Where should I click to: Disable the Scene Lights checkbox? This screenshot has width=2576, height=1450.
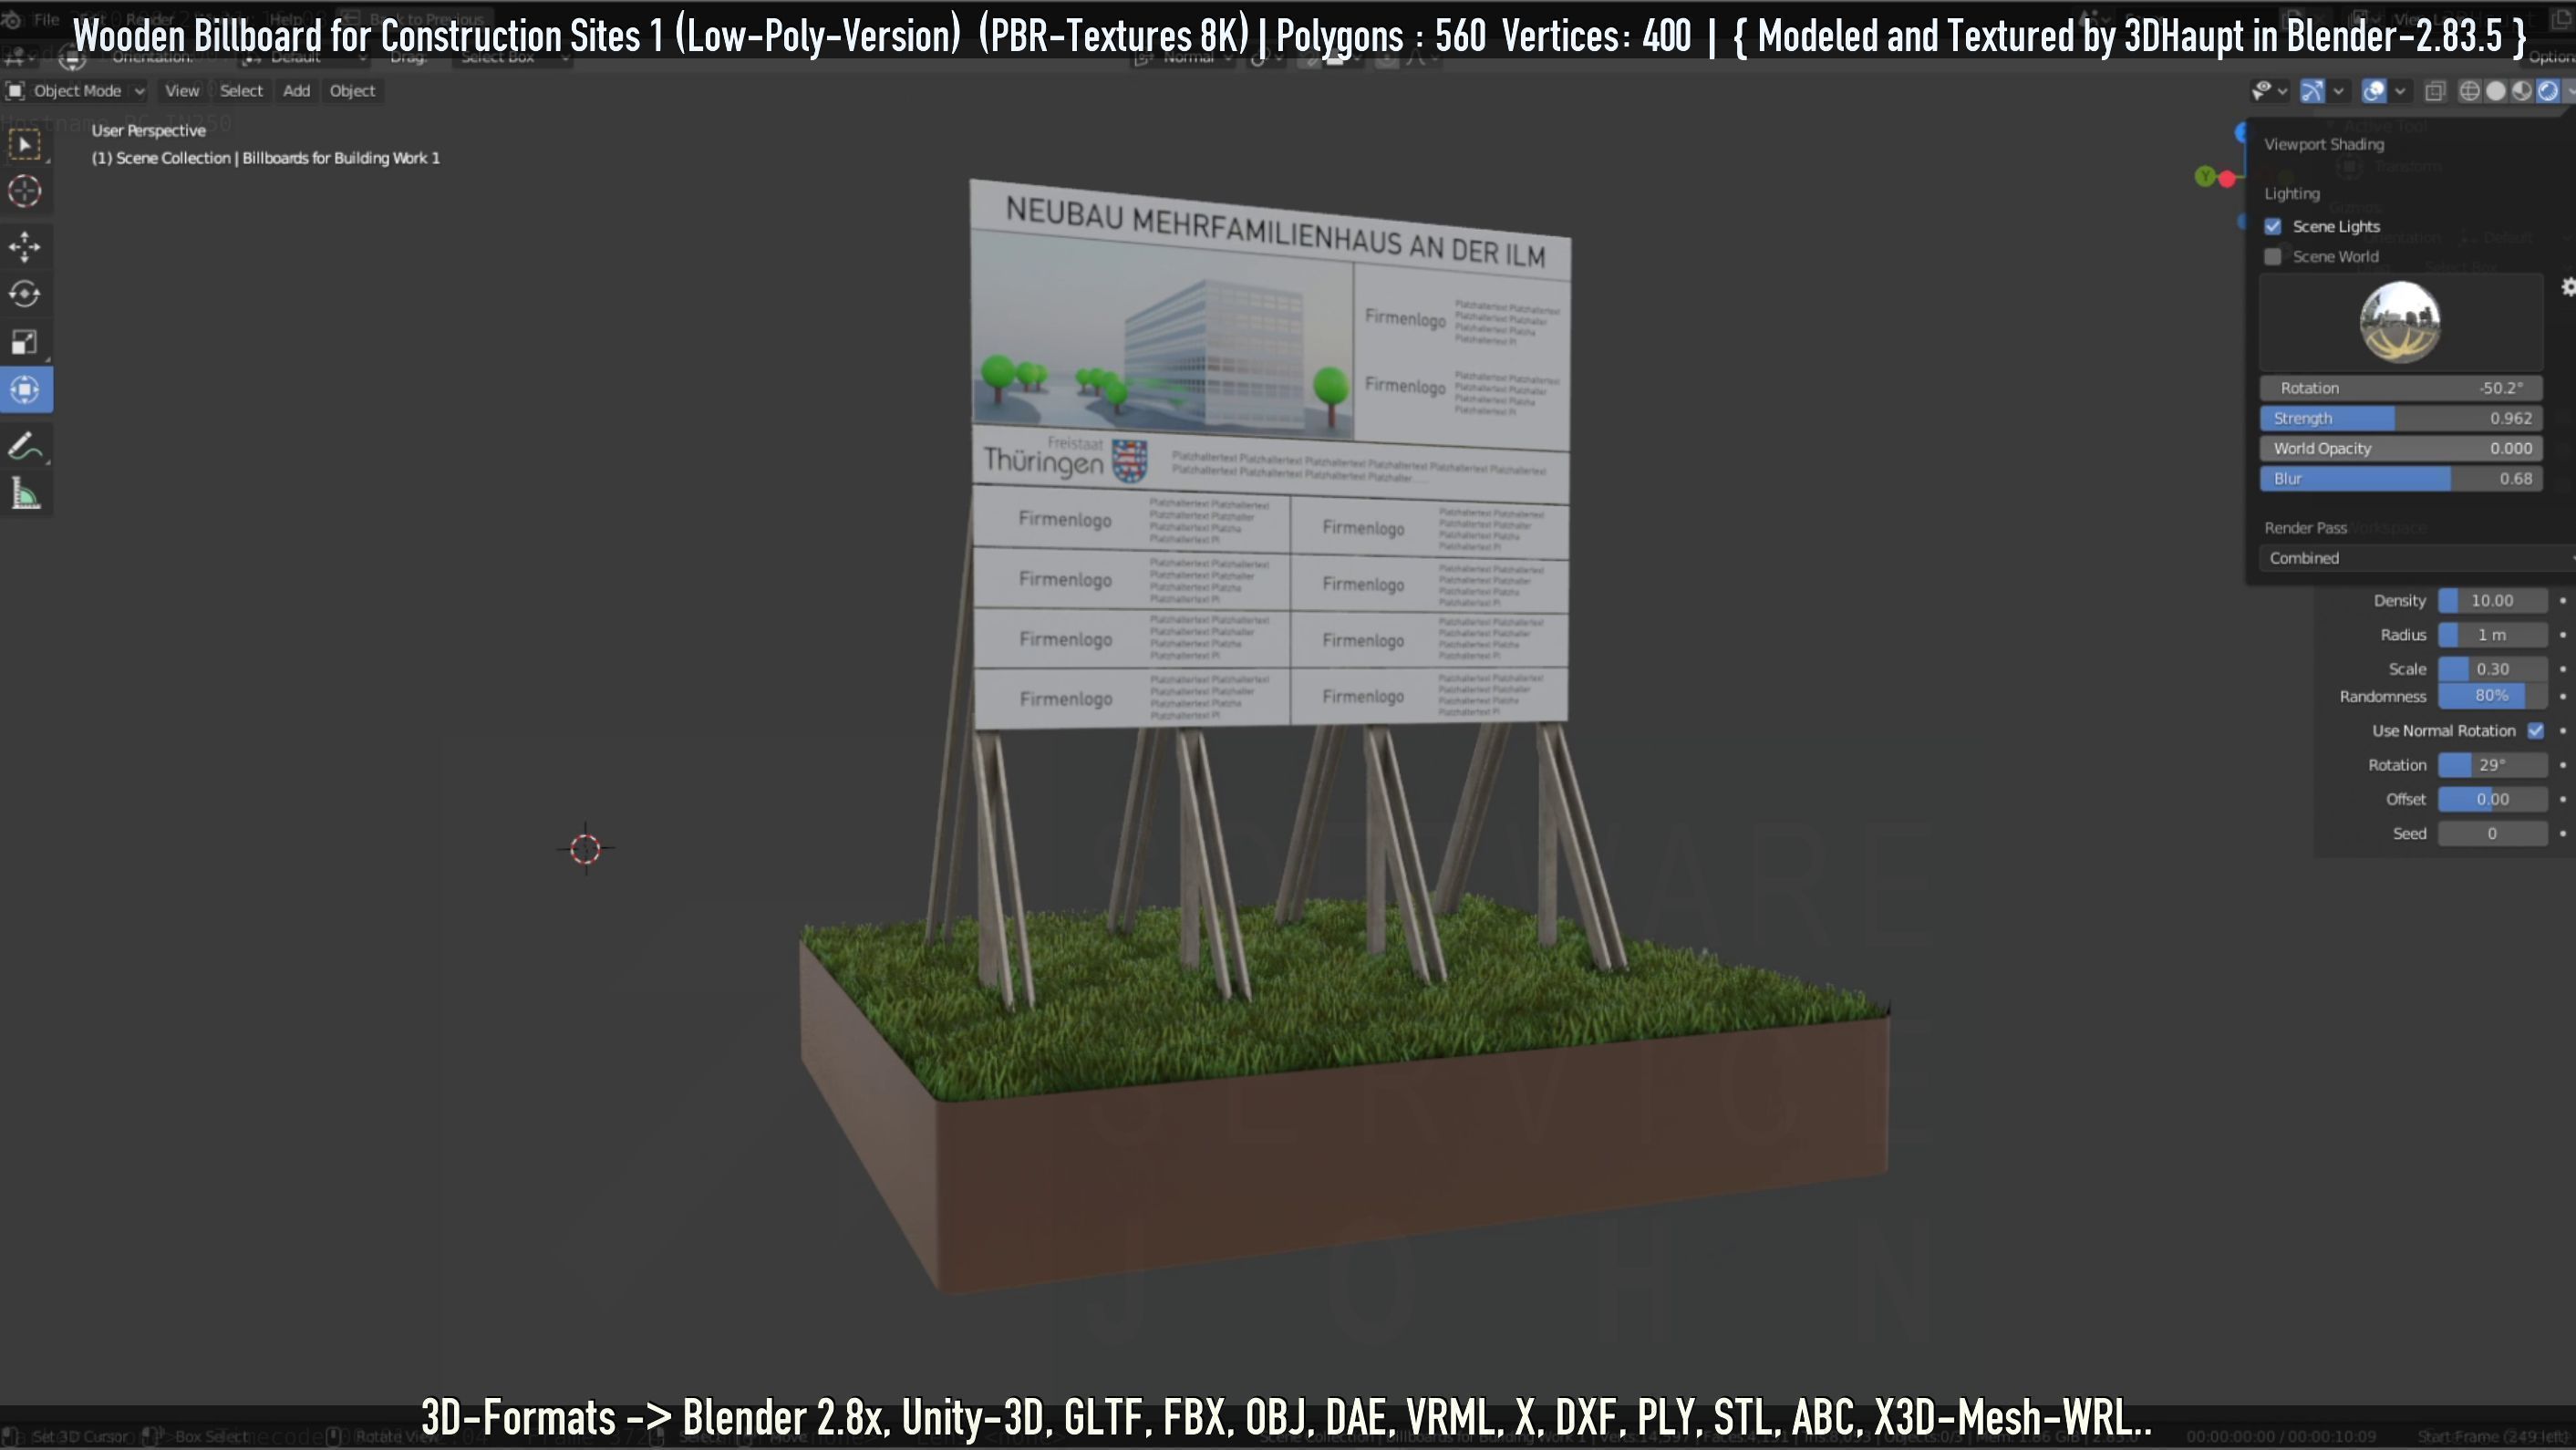tap(2273, 226)
